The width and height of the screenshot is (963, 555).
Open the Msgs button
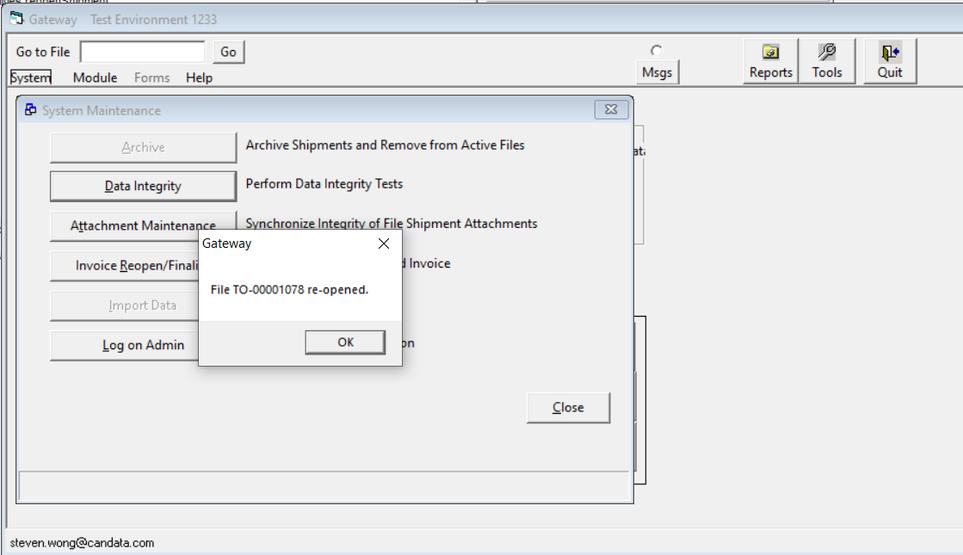[x=657, y=72]
